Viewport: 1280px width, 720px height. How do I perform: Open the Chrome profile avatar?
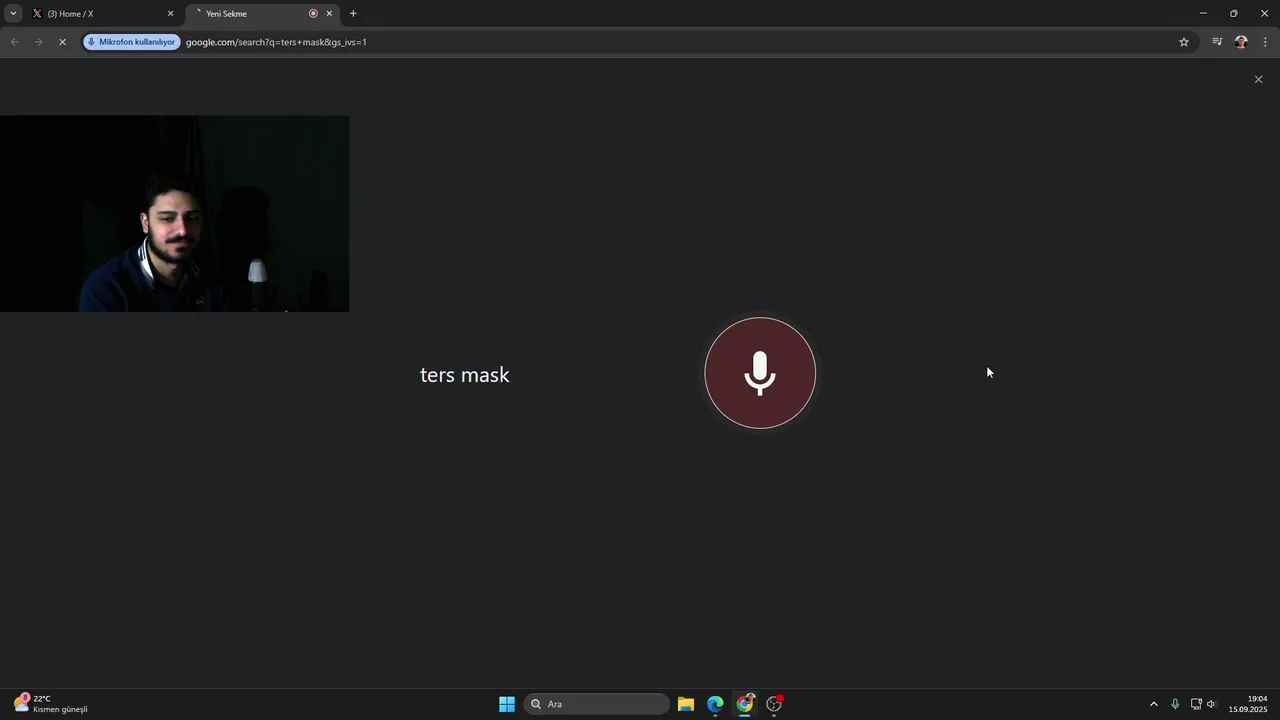point(1241,42)
